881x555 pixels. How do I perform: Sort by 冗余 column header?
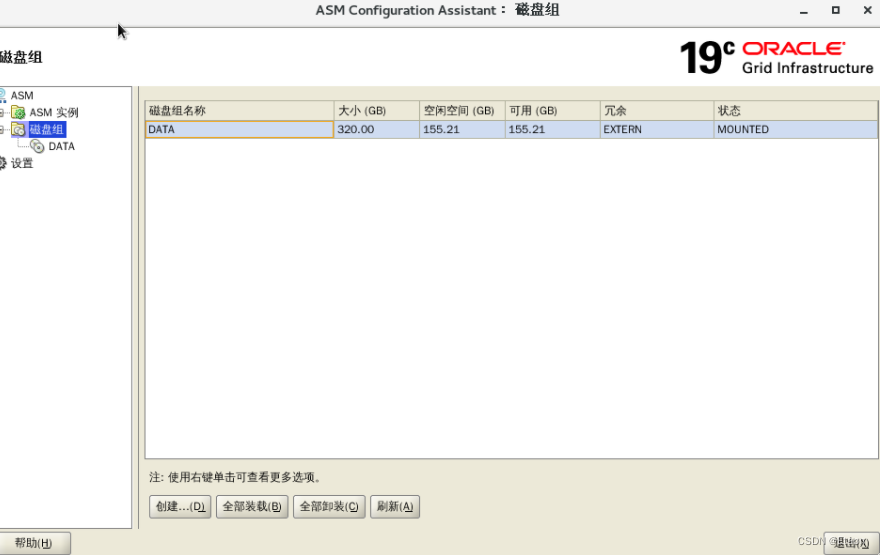tap(657, 111)
